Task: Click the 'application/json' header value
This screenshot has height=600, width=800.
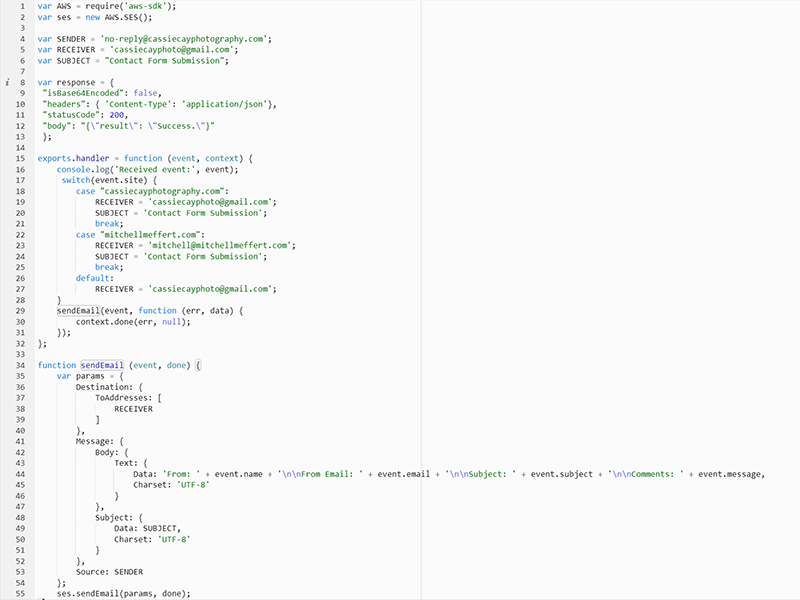Action: pos(225,104)
